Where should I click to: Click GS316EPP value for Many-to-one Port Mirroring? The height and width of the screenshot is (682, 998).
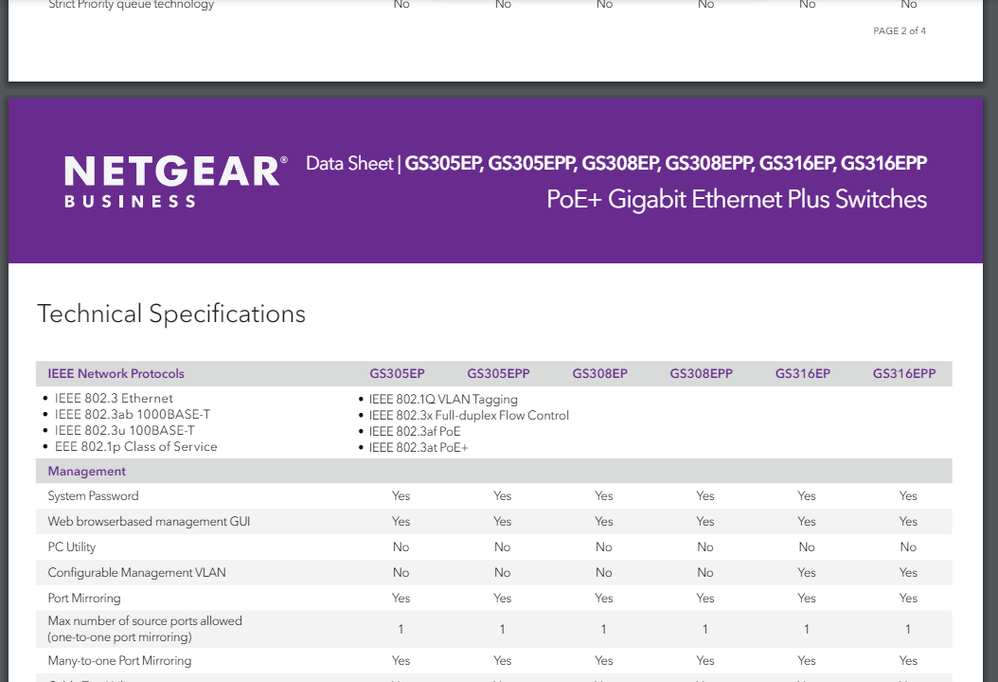(908, 660)
